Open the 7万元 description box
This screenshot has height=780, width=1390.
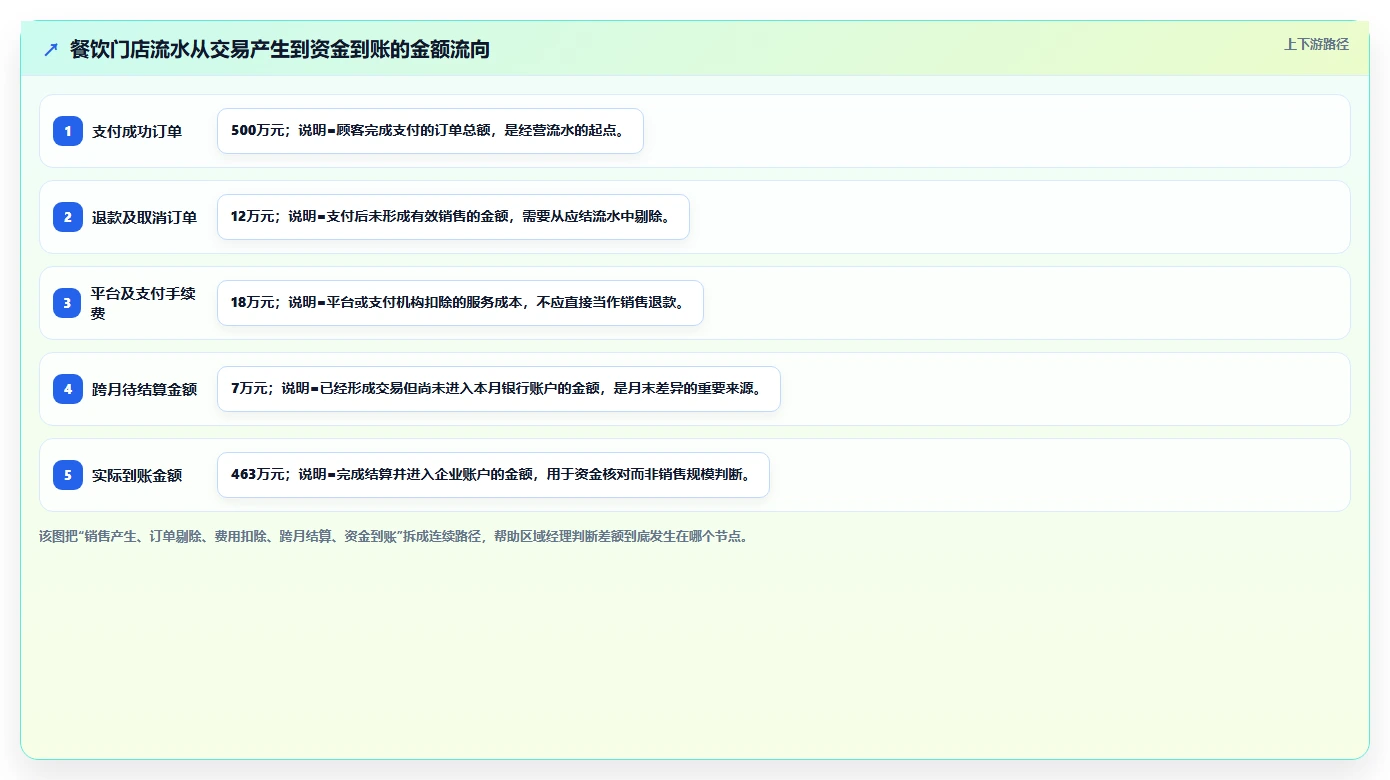[x=498, y=389]
